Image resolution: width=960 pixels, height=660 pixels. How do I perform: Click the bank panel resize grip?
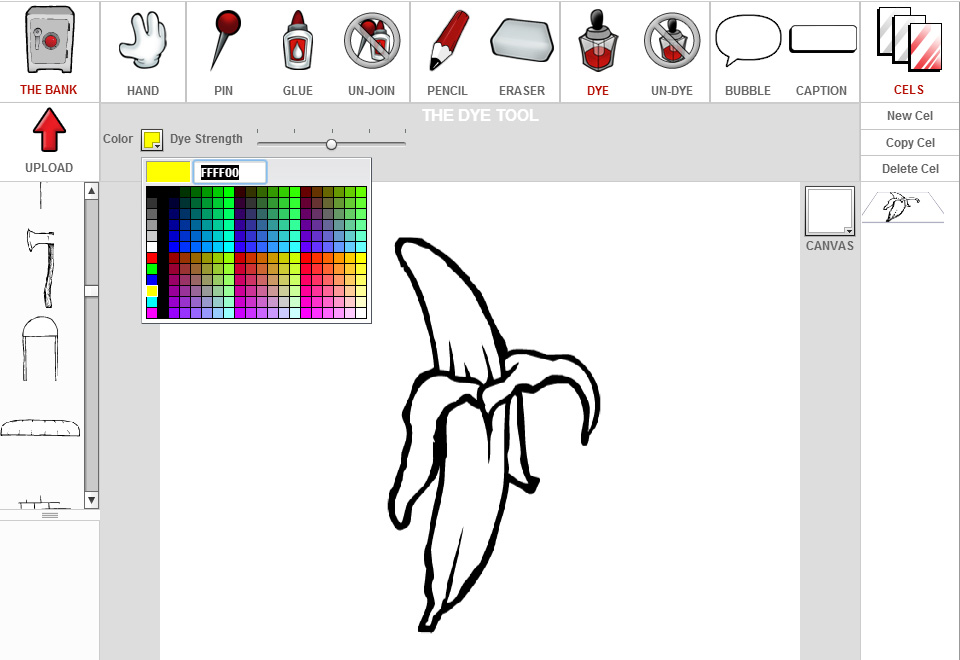point(50,516)
